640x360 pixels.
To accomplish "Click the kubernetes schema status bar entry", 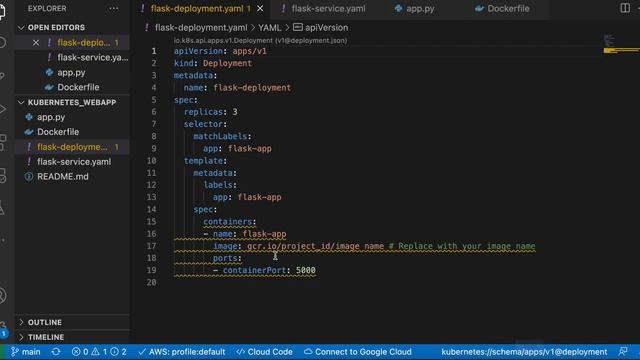I will pos(524,352).
